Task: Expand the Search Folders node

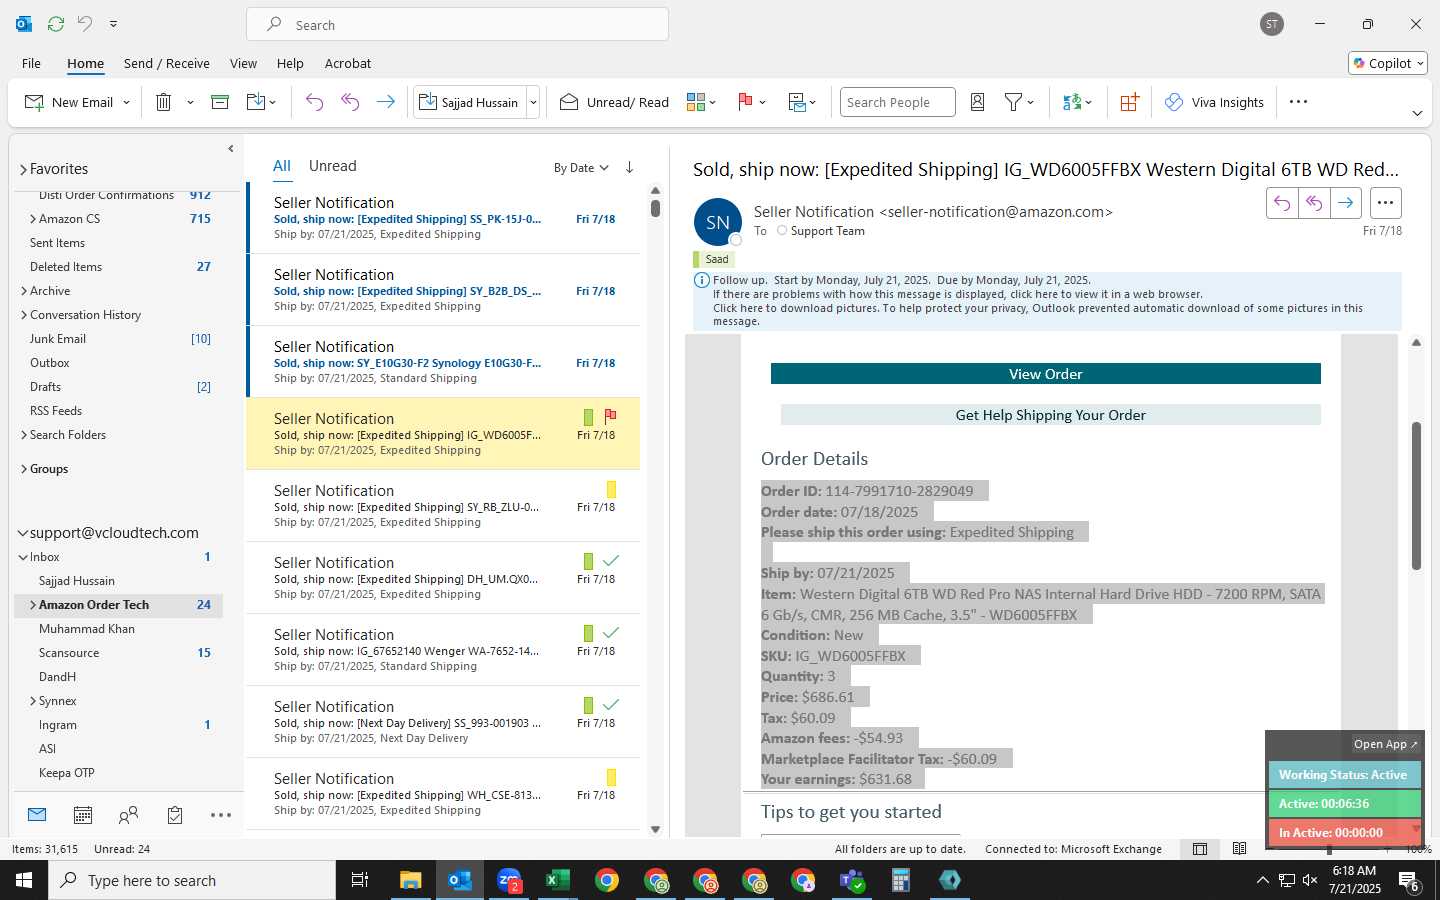Action: tap(23, 435)
